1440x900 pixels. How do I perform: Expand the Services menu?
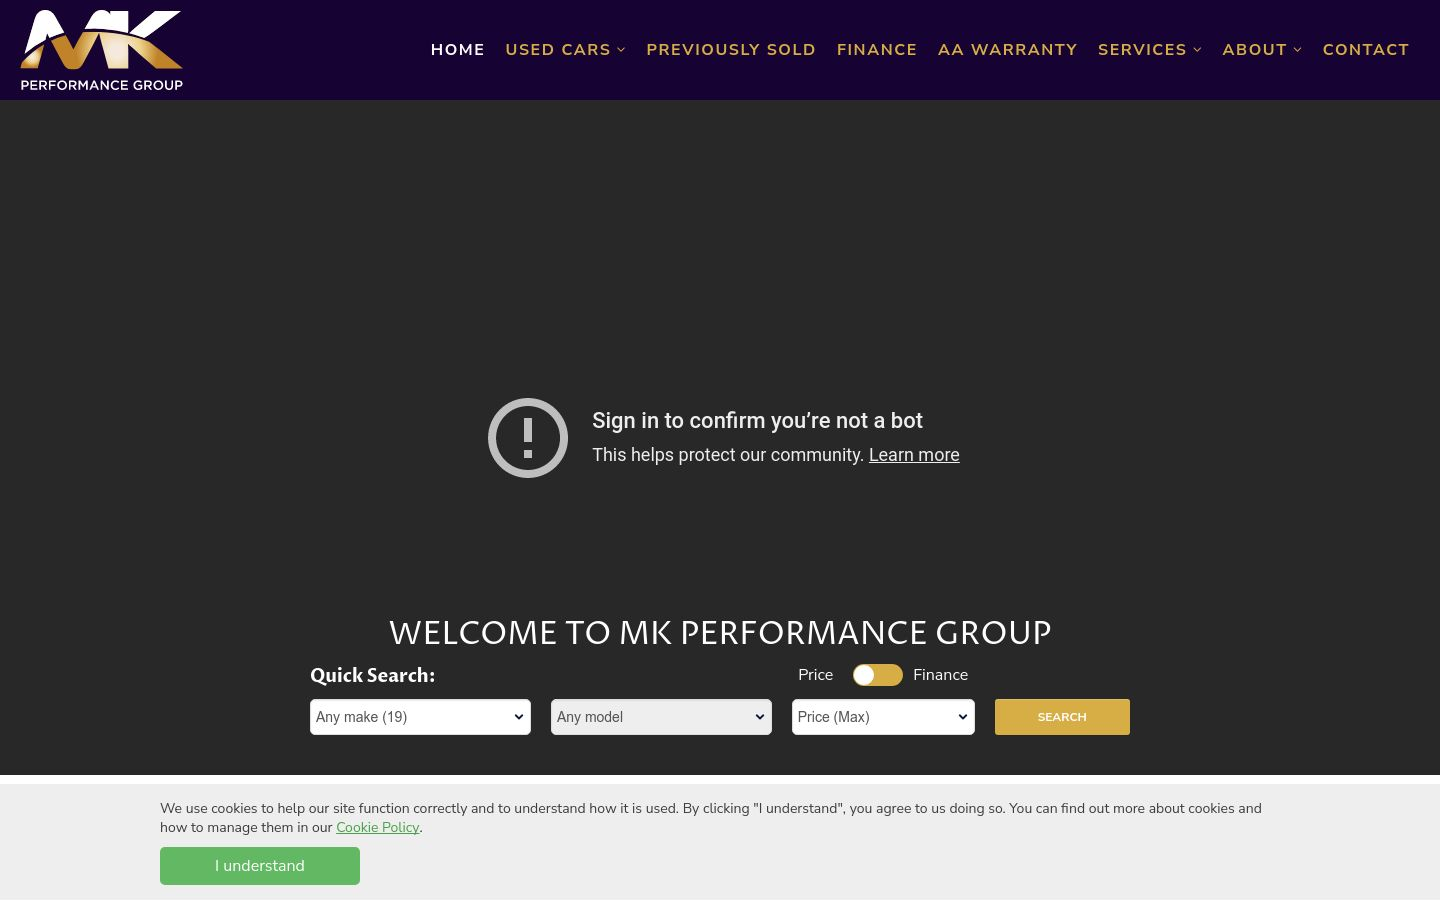(x=1150, y=50)
